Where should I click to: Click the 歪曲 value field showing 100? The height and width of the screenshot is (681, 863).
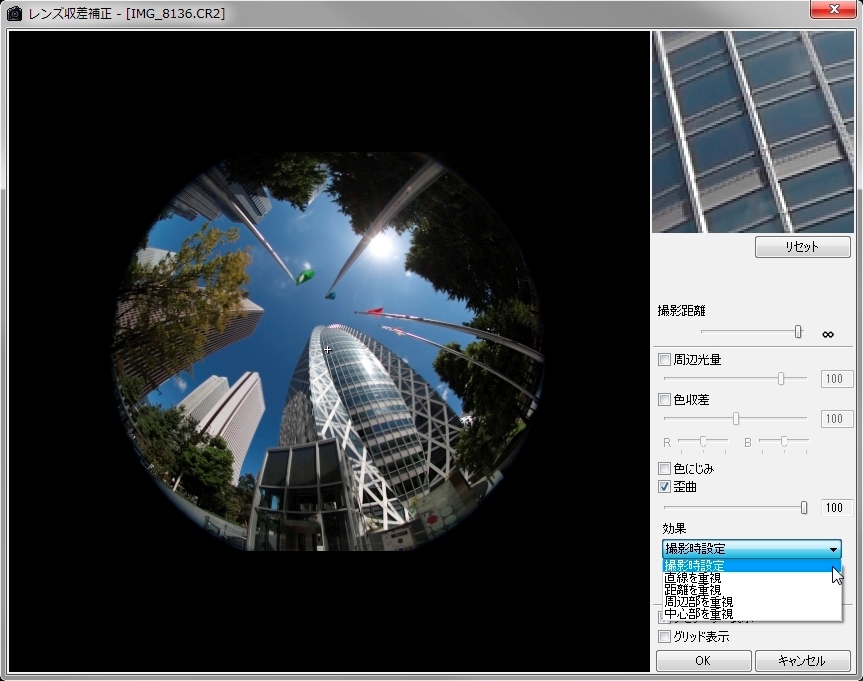[x=837, y=507]
